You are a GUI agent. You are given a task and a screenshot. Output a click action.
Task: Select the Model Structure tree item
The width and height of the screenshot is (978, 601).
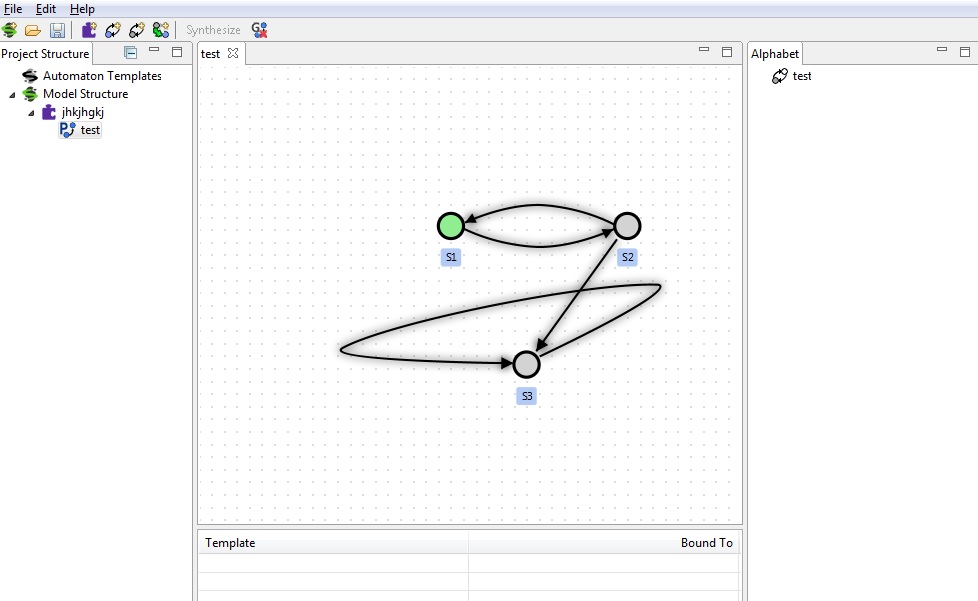85,94
